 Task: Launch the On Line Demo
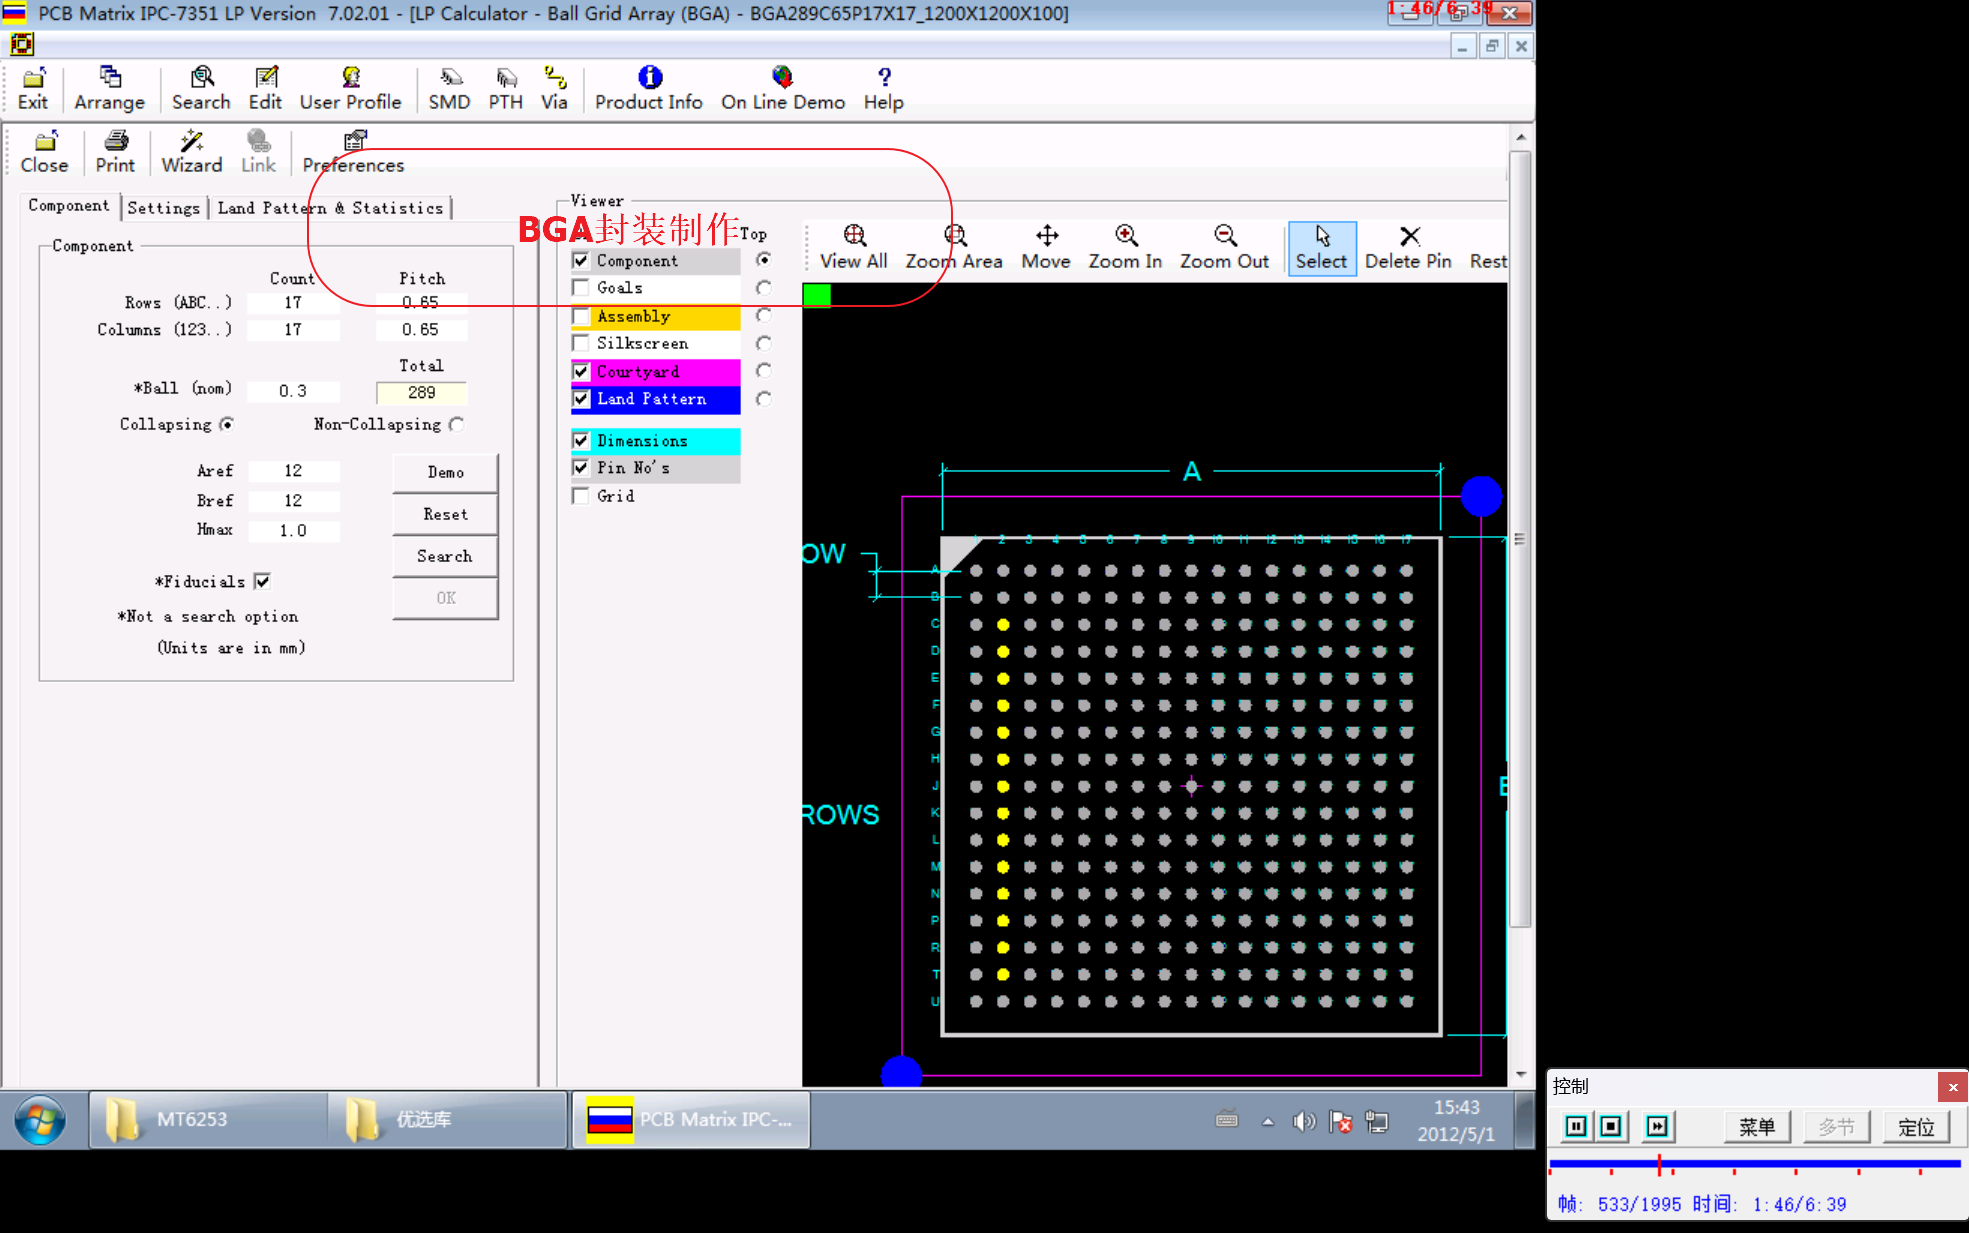pos(783,88)
